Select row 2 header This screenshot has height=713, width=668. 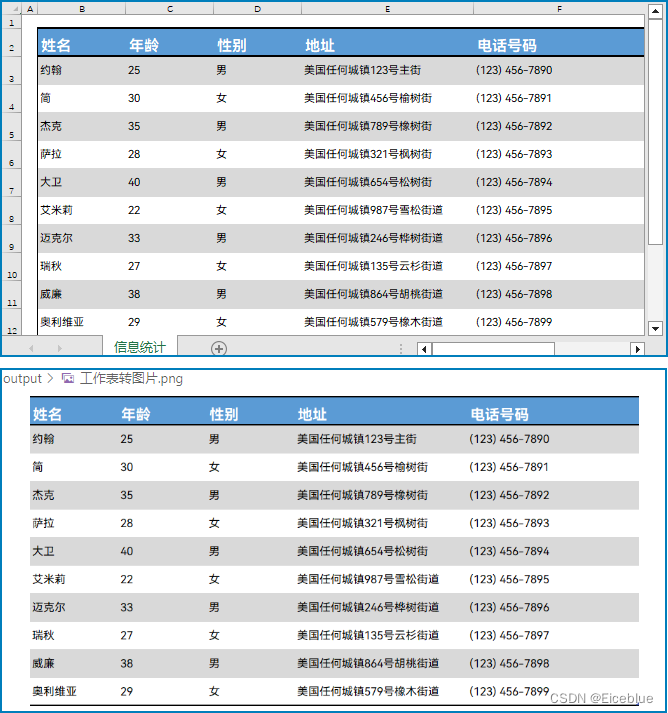point(11,43)
